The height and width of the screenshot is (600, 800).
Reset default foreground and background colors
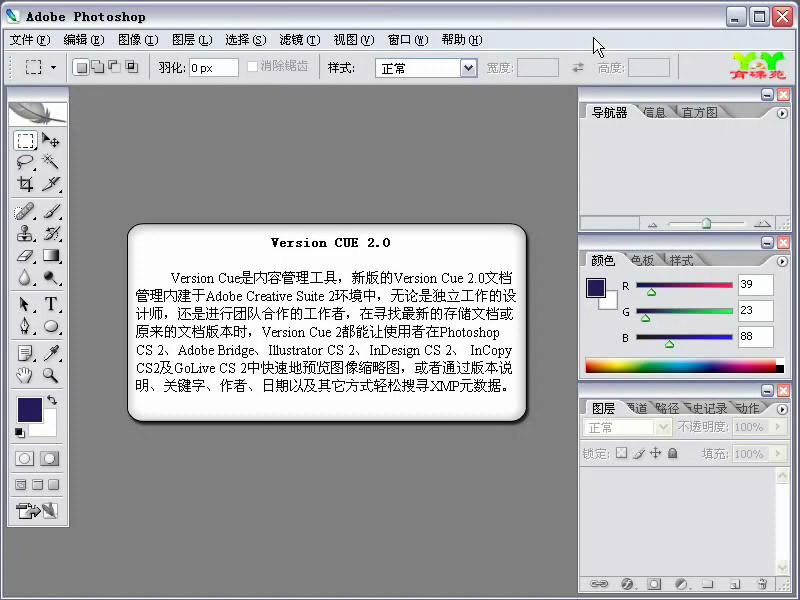[x=19, y=433]
